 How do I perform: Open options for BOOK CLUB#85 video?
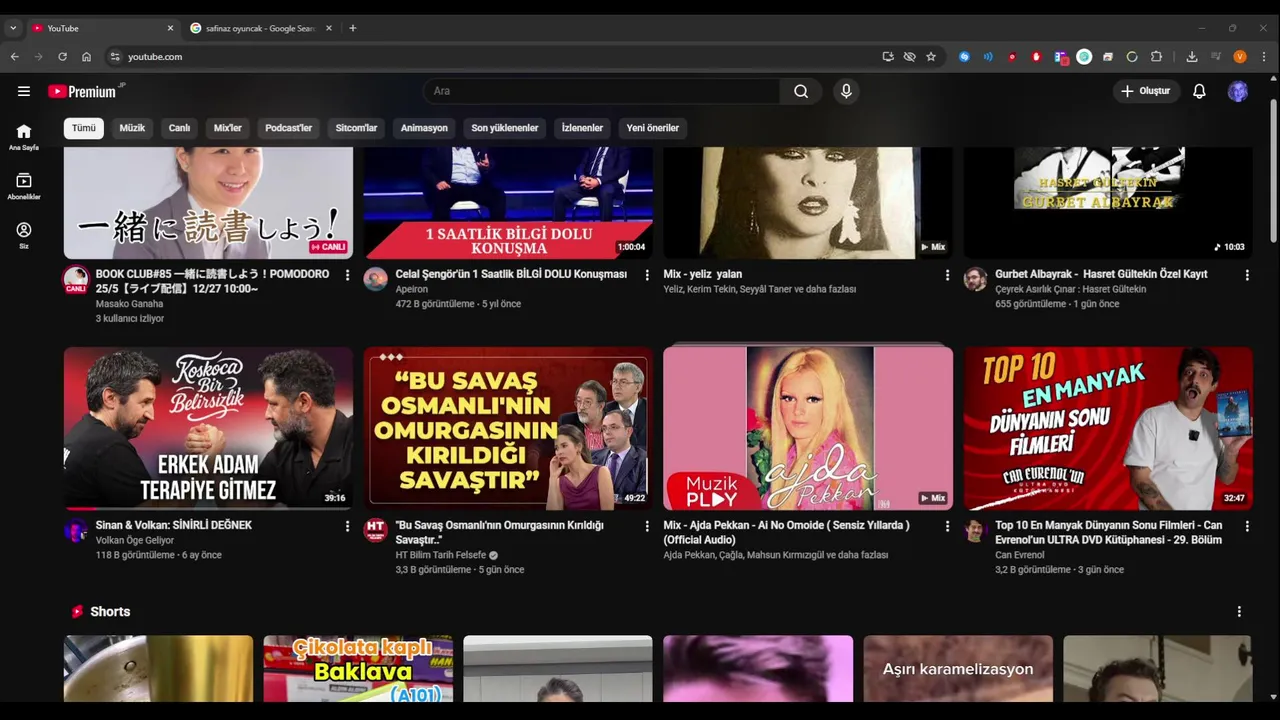click(347, 275)
